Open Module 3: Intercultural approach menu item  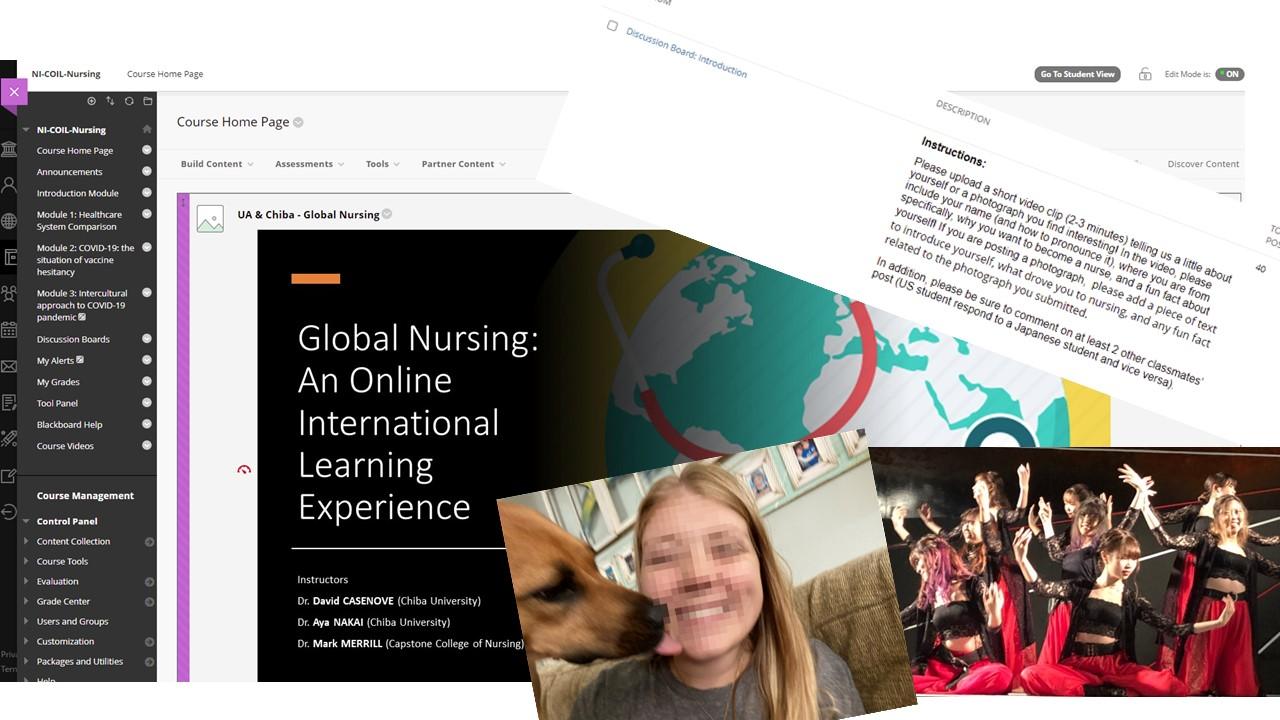tap(82, 305)
